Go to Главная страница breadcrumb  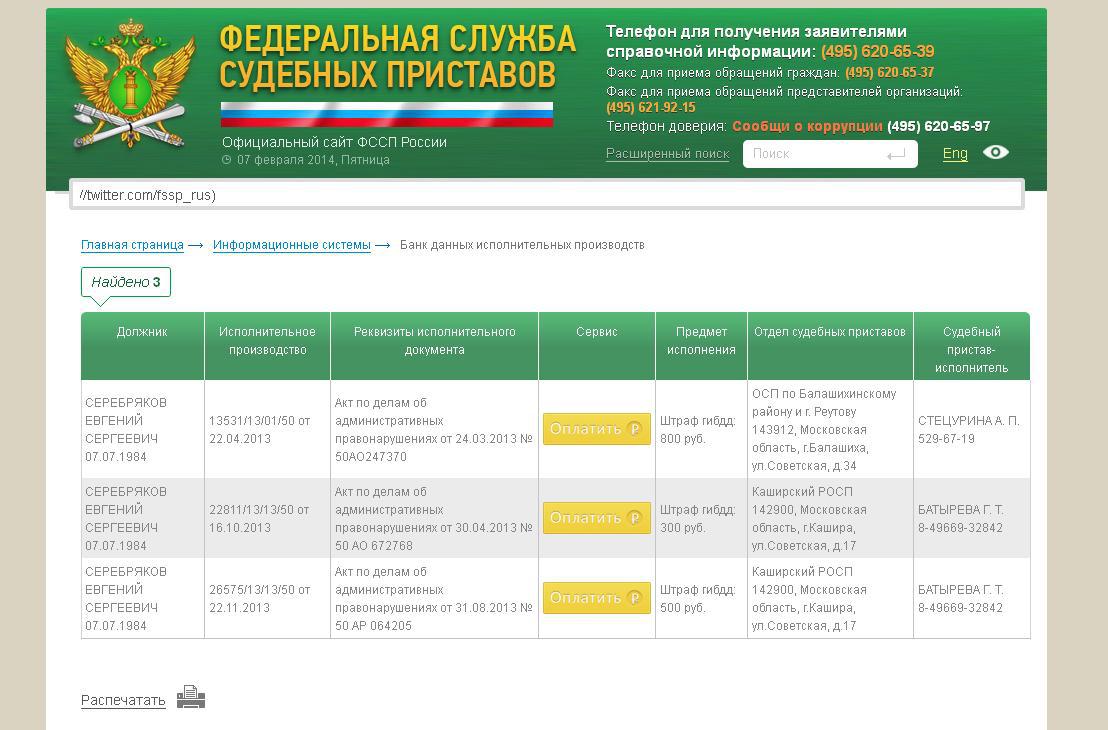coord(132,245)
